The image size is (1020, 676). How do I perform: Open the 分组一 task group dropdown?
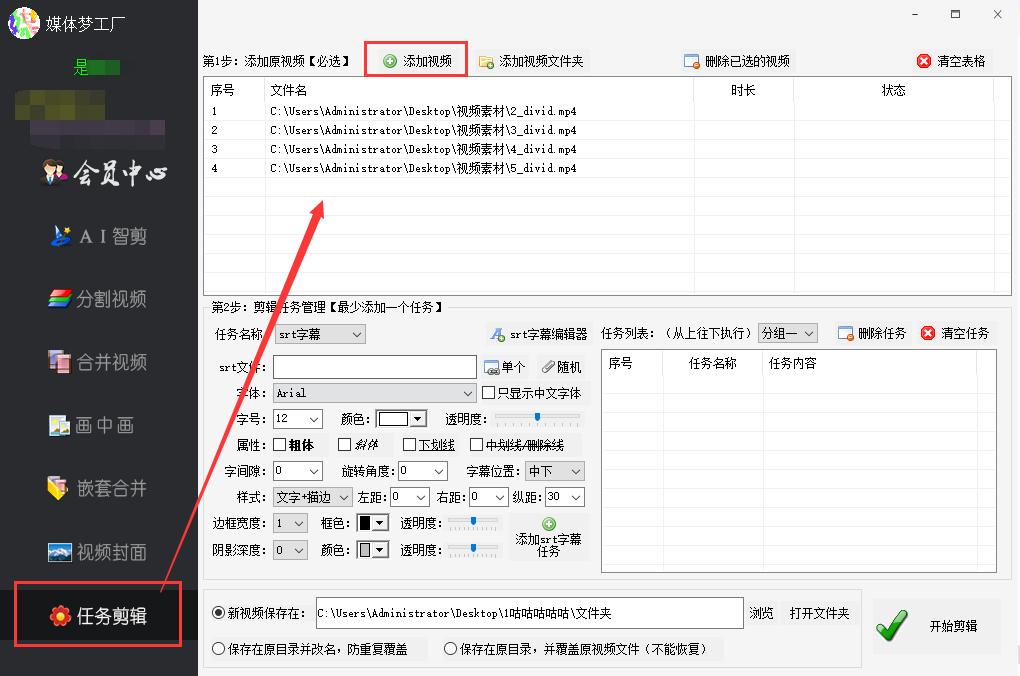(x=787, y=333)
